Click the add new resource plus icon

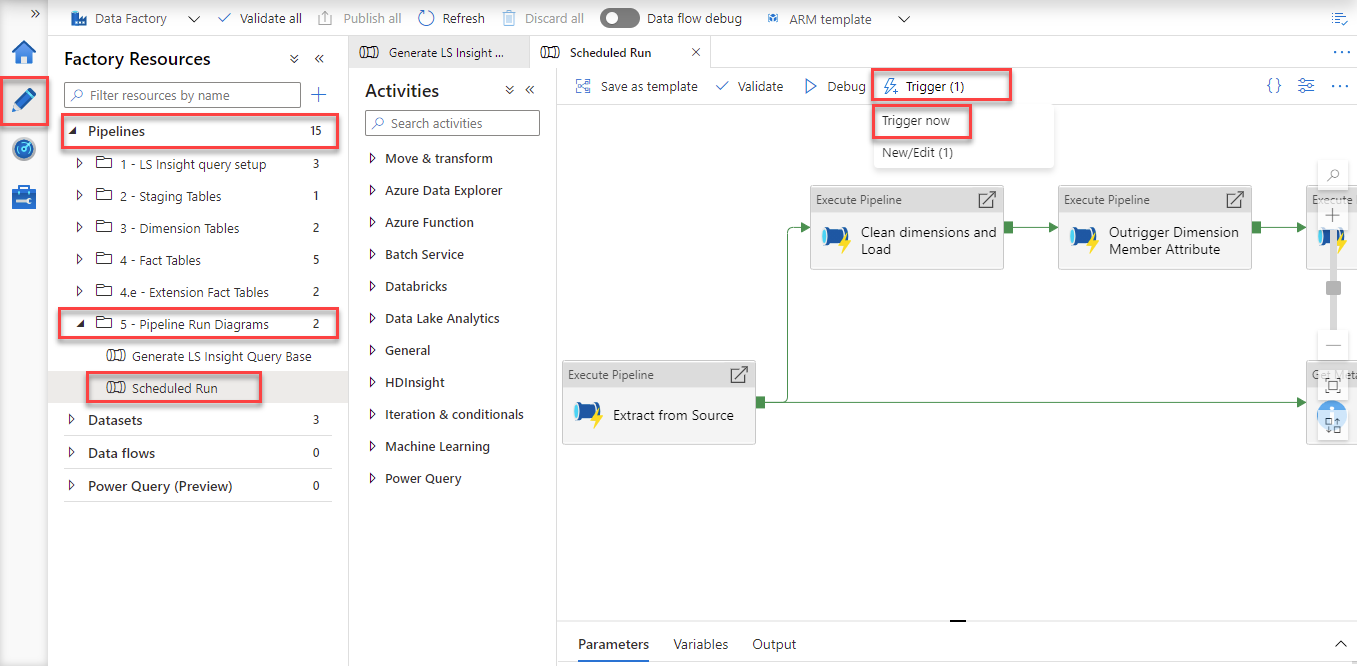tap(319, 95)
